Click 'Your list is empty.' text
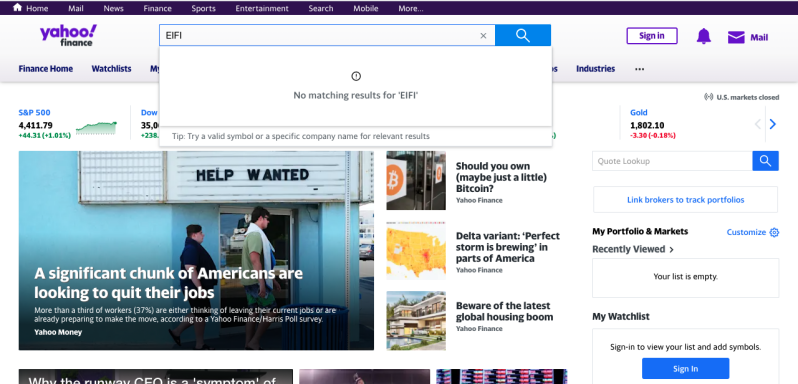This screenshot has width=798, height=384. coord(686,277)
